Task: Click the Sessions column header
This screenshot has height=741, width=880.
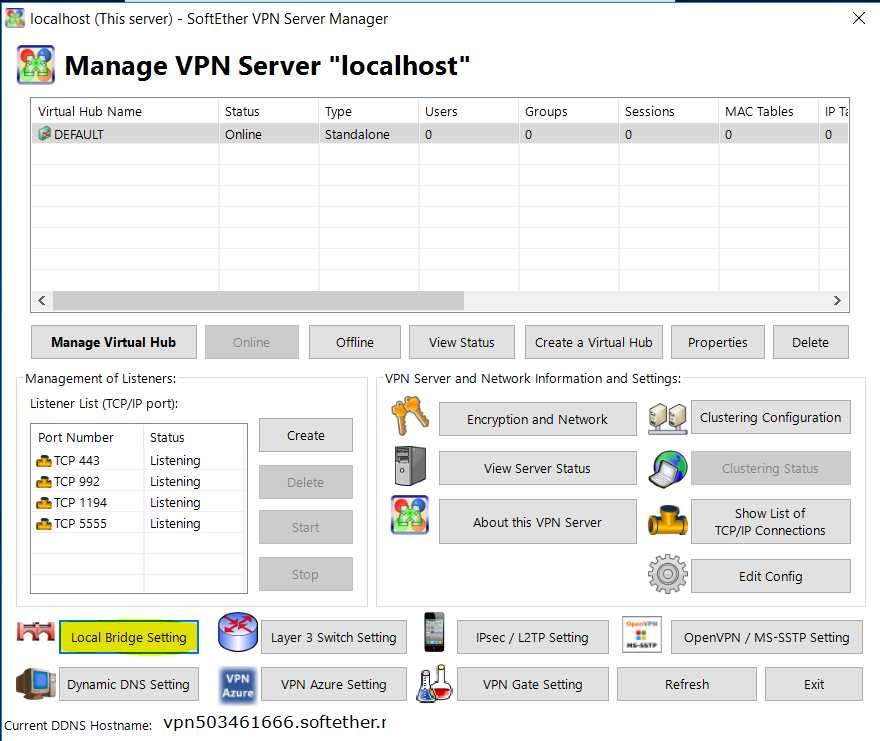Action: tap(668, 111)
